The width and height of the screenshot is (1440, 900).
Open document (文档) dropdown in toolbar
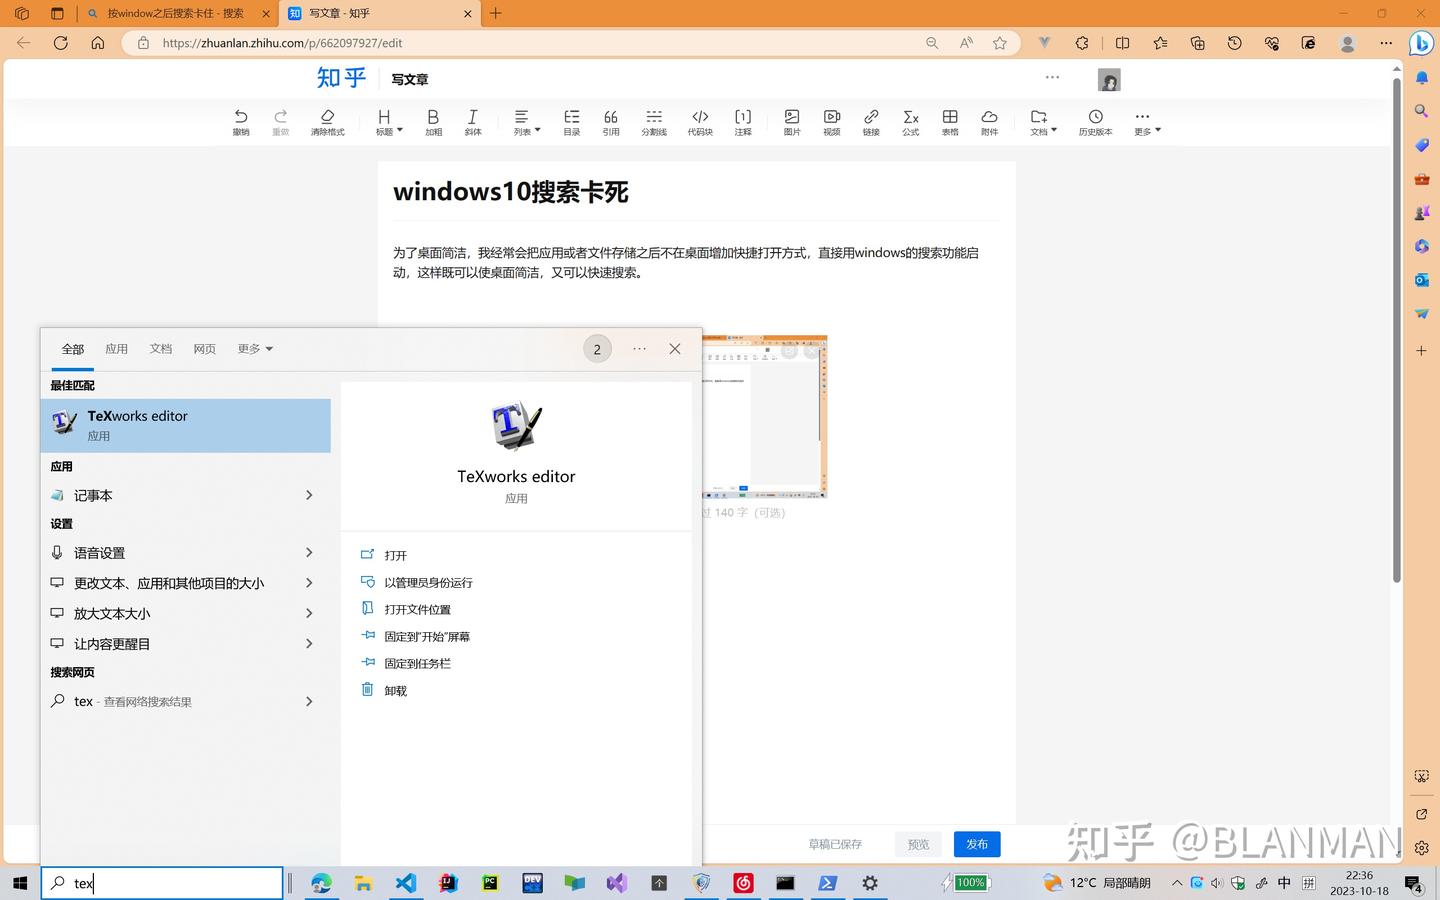click(1043, 122)
